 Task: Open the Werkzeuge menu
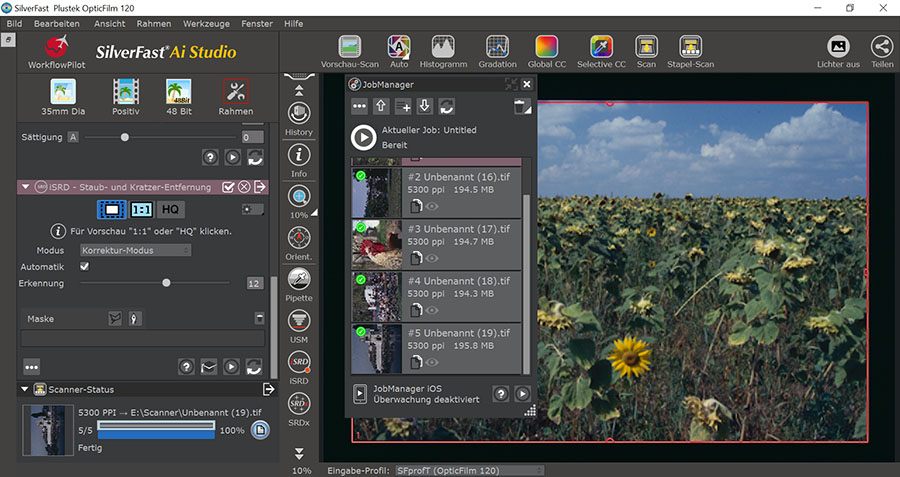coord(207,23)
